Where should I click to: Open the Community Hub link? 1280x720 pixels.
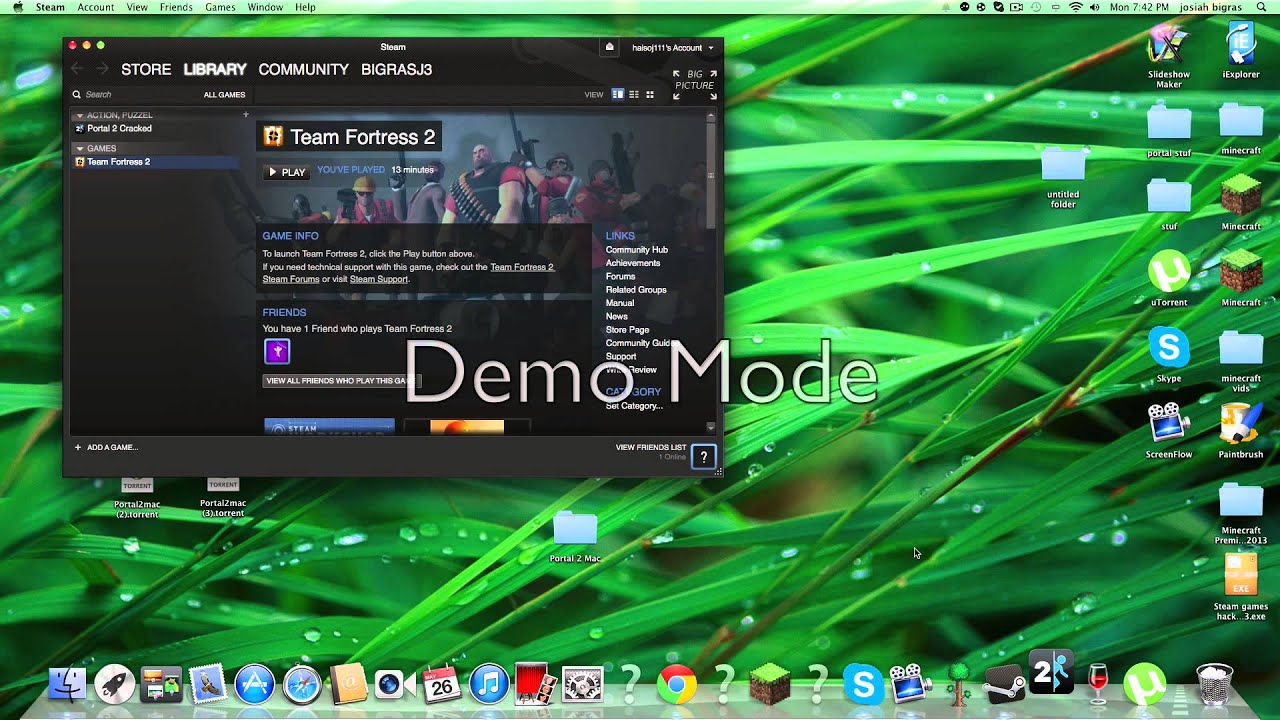[x=637, y=250]
